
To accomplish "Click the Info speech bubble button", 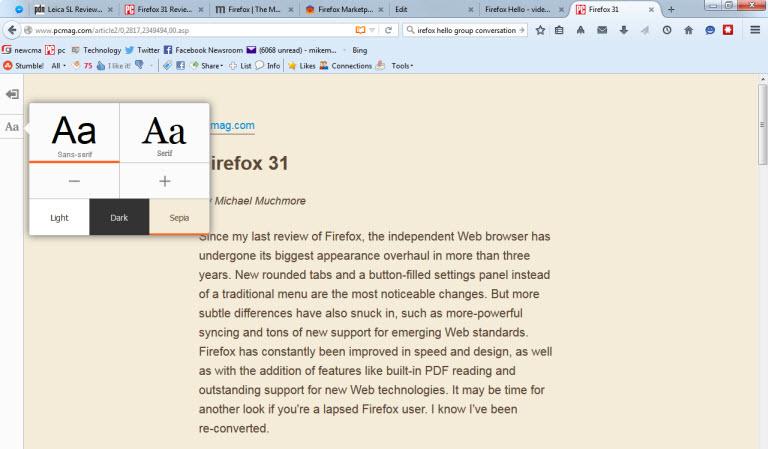I will 268,66.
